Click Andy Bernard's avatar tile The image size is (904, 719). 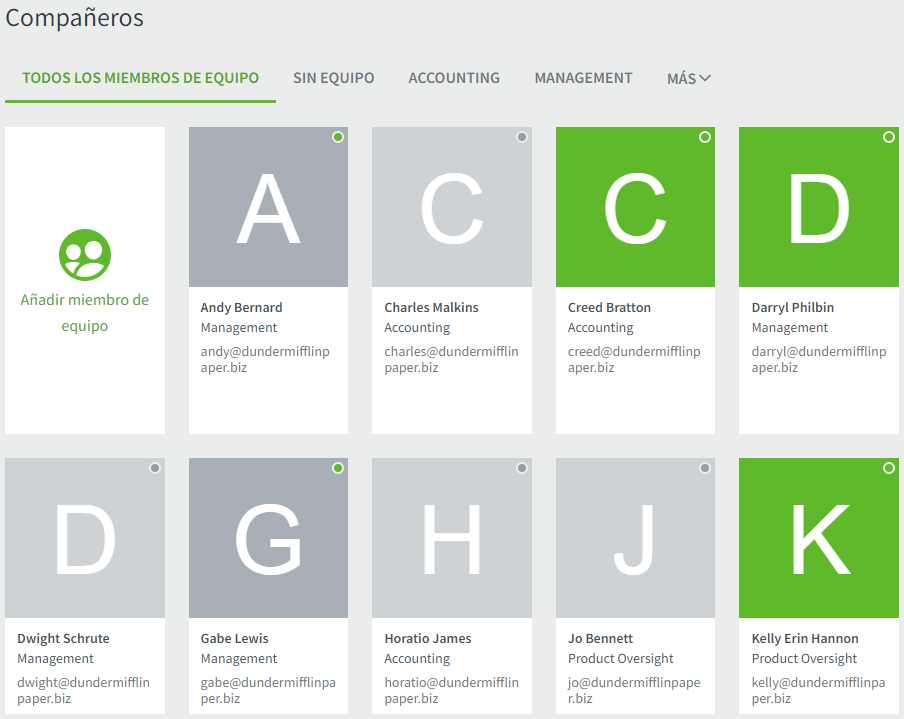[x=268, y=207]
